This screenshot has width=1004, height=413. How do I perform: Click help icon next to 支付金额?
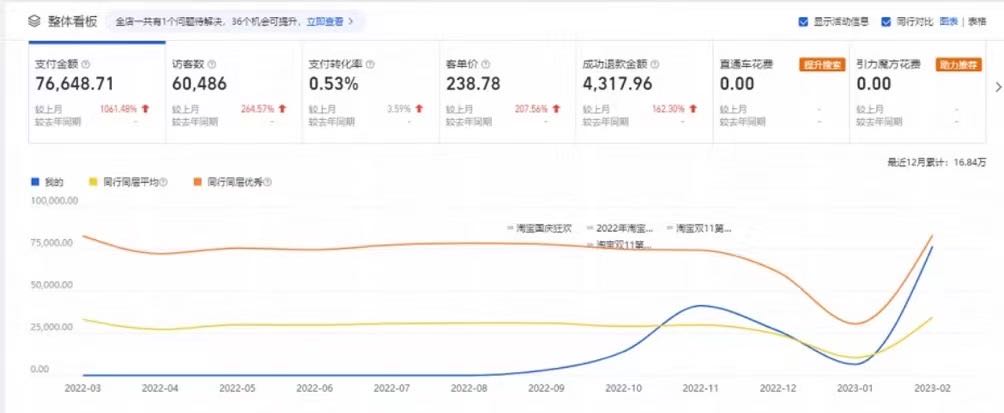click(x=85, y=64)
